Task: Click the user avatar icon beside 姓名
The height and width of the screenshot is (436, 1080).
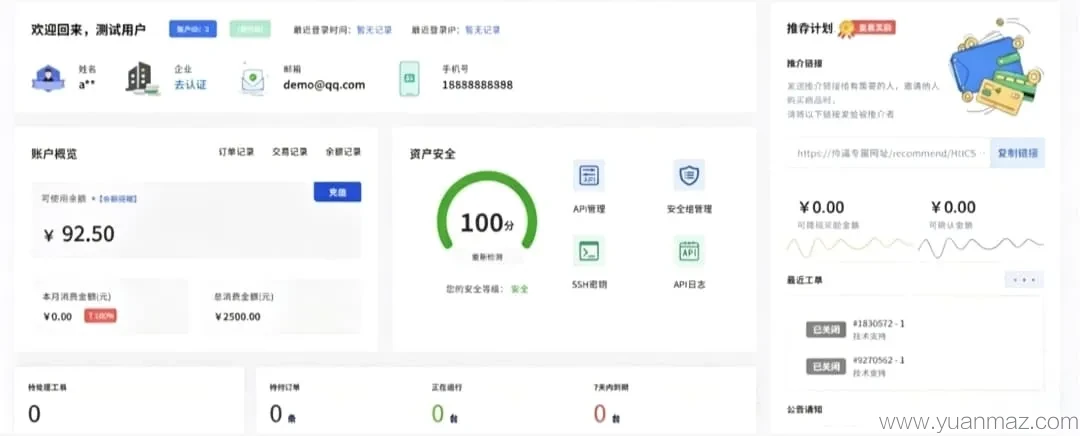Action: pos(48,78)
